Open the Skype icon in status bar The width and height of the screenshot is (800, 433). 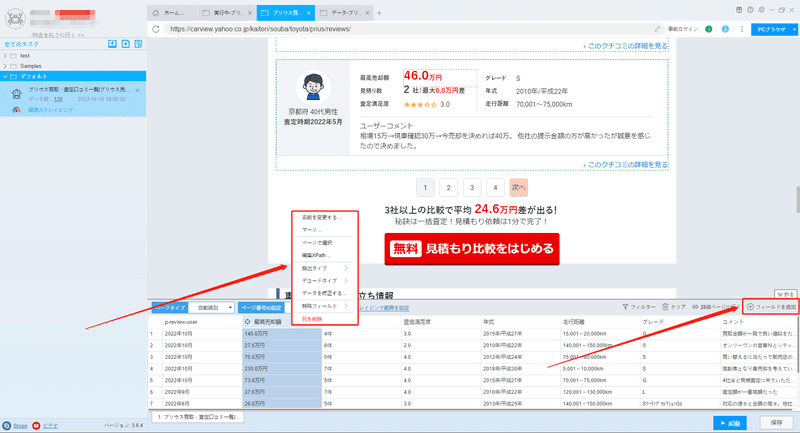7,425
